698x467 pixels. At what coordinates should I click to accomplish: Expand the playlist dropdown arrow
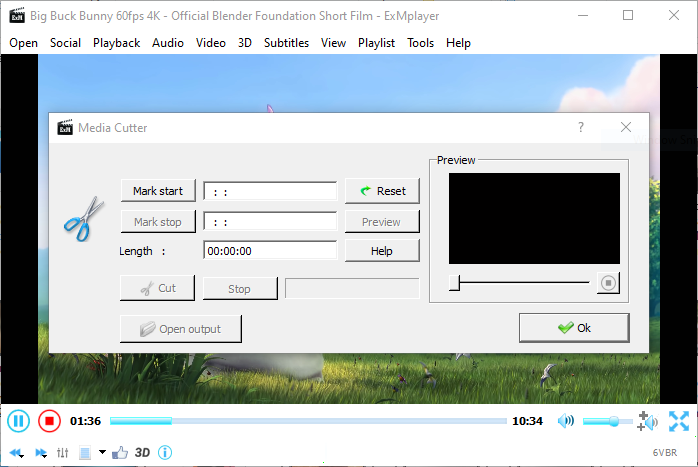[102, 453]
